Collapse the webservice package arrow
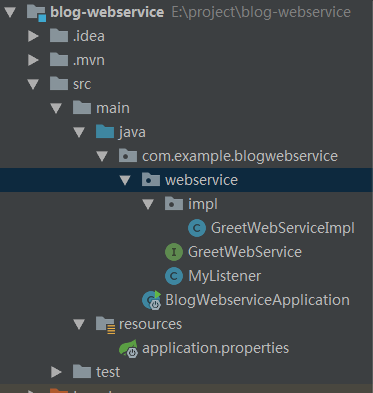Screen dimensions: 373x393 click(x=125, y=180)
